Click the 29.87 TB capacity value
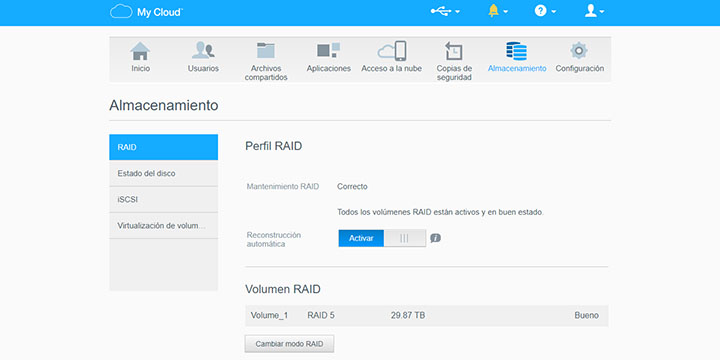Image resolution: width=720 pixels, height=360 pixels. pos(408,316)
